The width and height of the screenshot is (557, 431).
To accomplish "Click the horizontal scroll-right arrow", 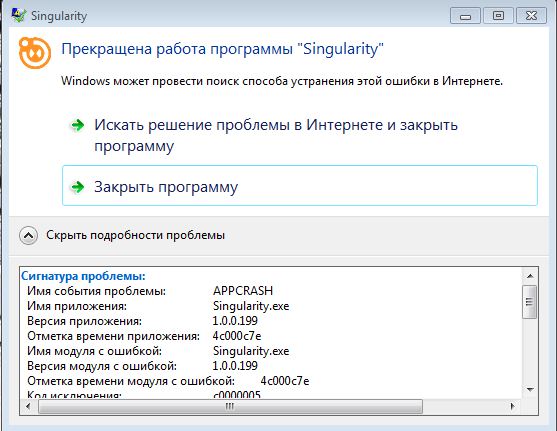I will [512, 406].
